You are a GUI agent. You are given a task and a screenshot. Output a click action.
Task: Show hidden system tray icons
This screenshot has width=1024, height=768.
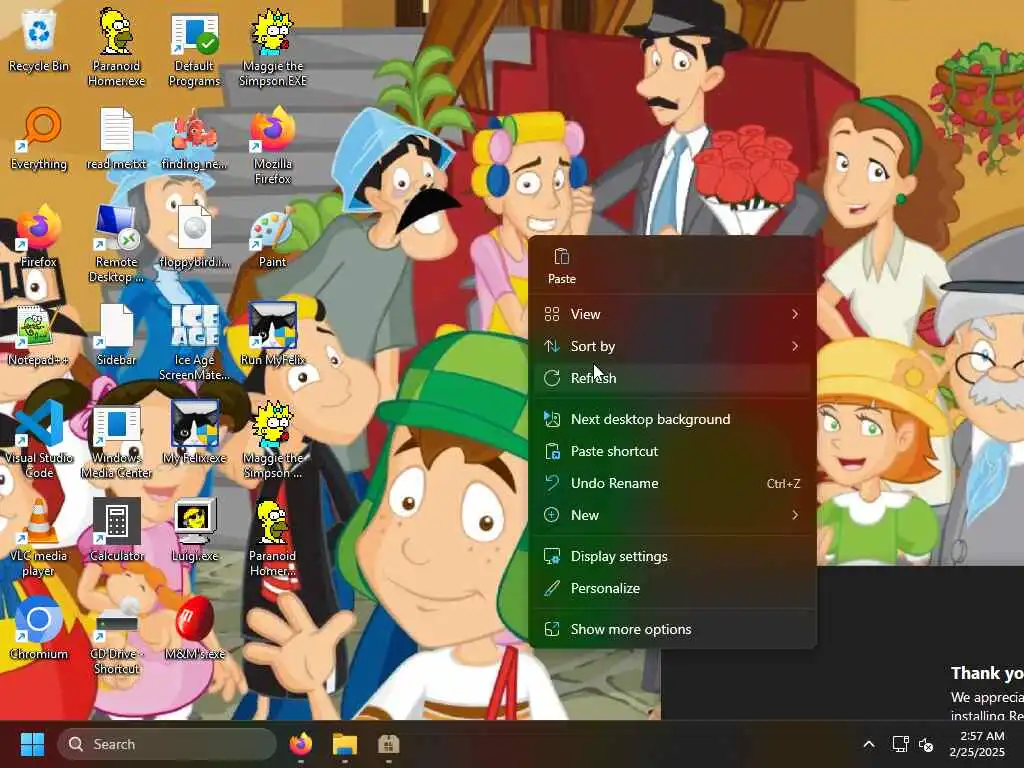(x=869, y=744)
